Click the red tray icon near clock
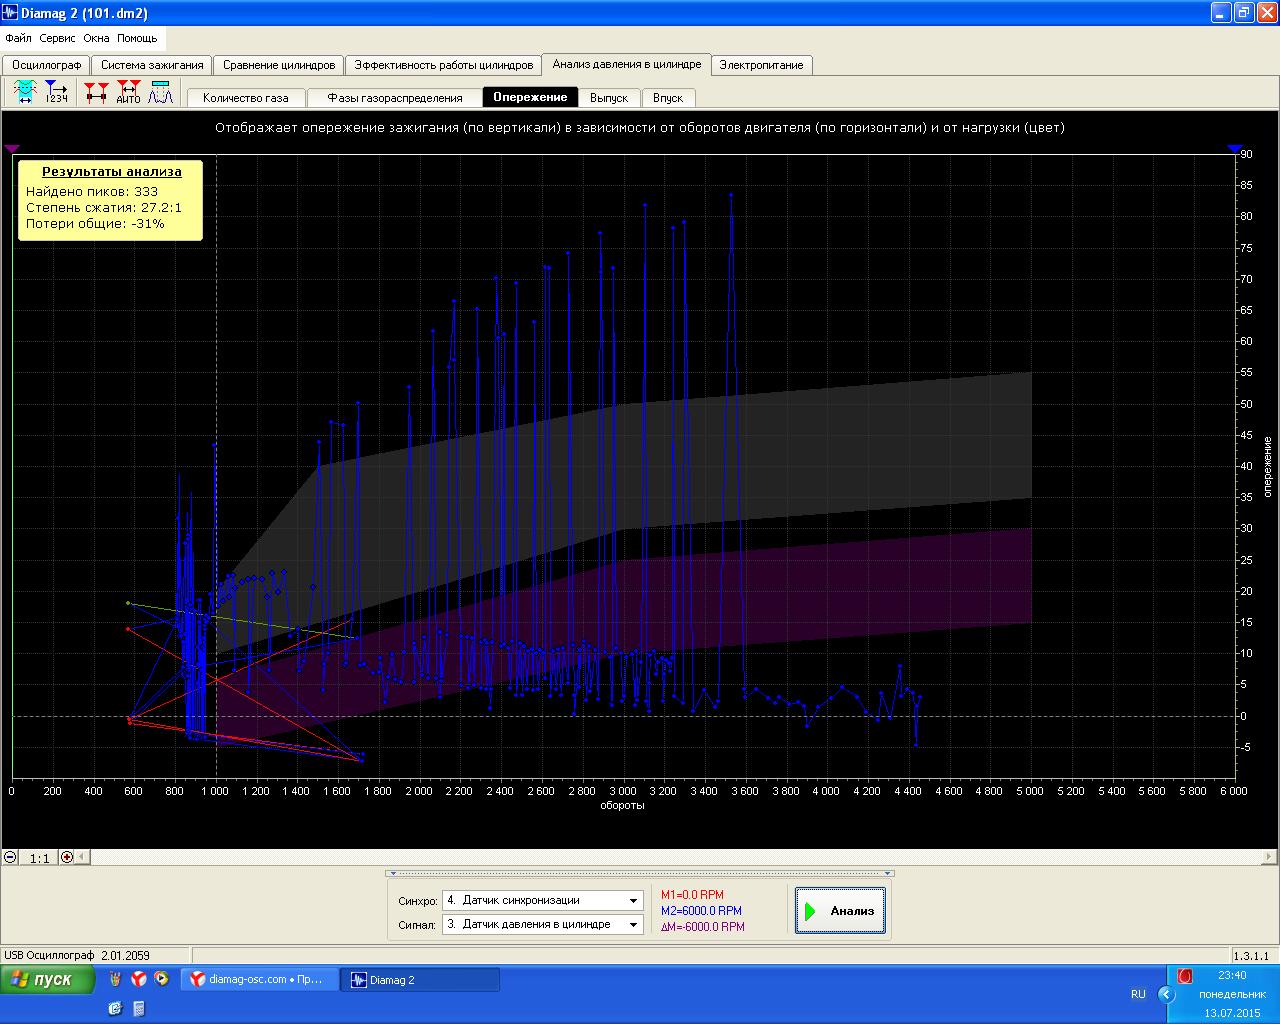The height and width of the screenshot is (1024, 1280). point(1185,975)
